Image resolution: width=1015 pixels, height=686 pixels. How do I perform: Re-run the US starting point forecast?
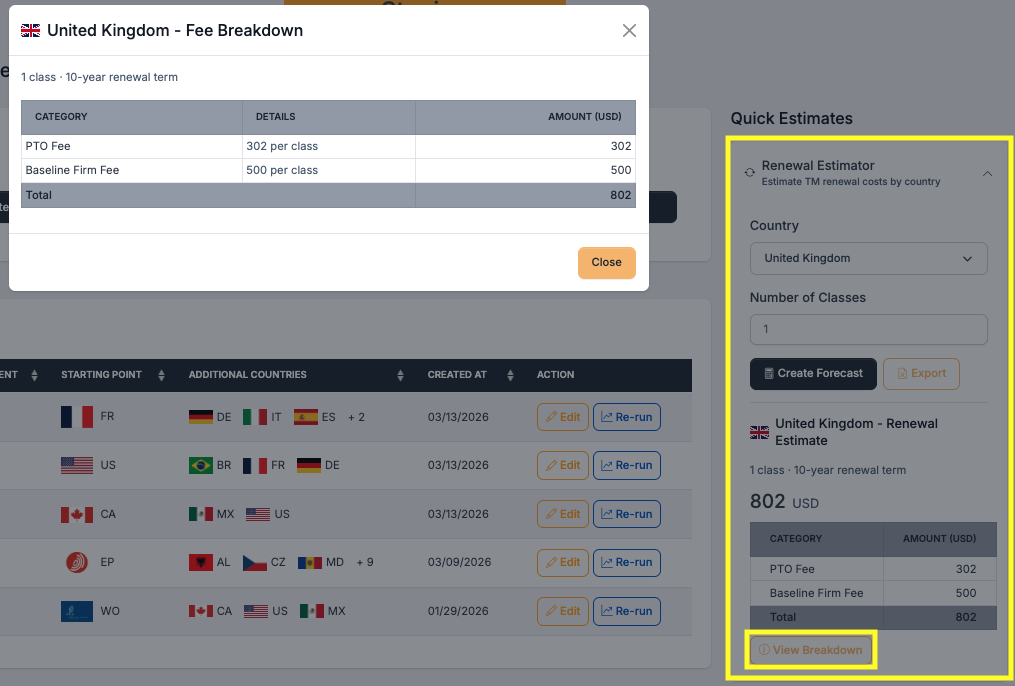[626, 465]
